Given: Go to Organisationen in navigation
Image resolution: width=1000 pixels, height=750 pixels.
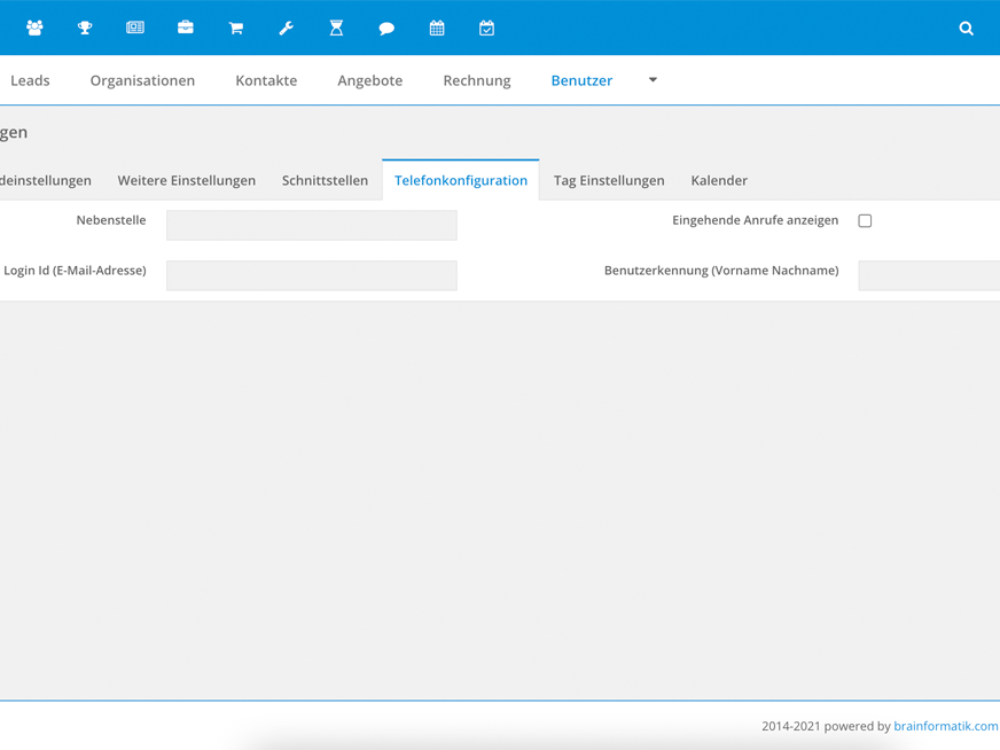Looking at the screenshot, I should (142, 81).
